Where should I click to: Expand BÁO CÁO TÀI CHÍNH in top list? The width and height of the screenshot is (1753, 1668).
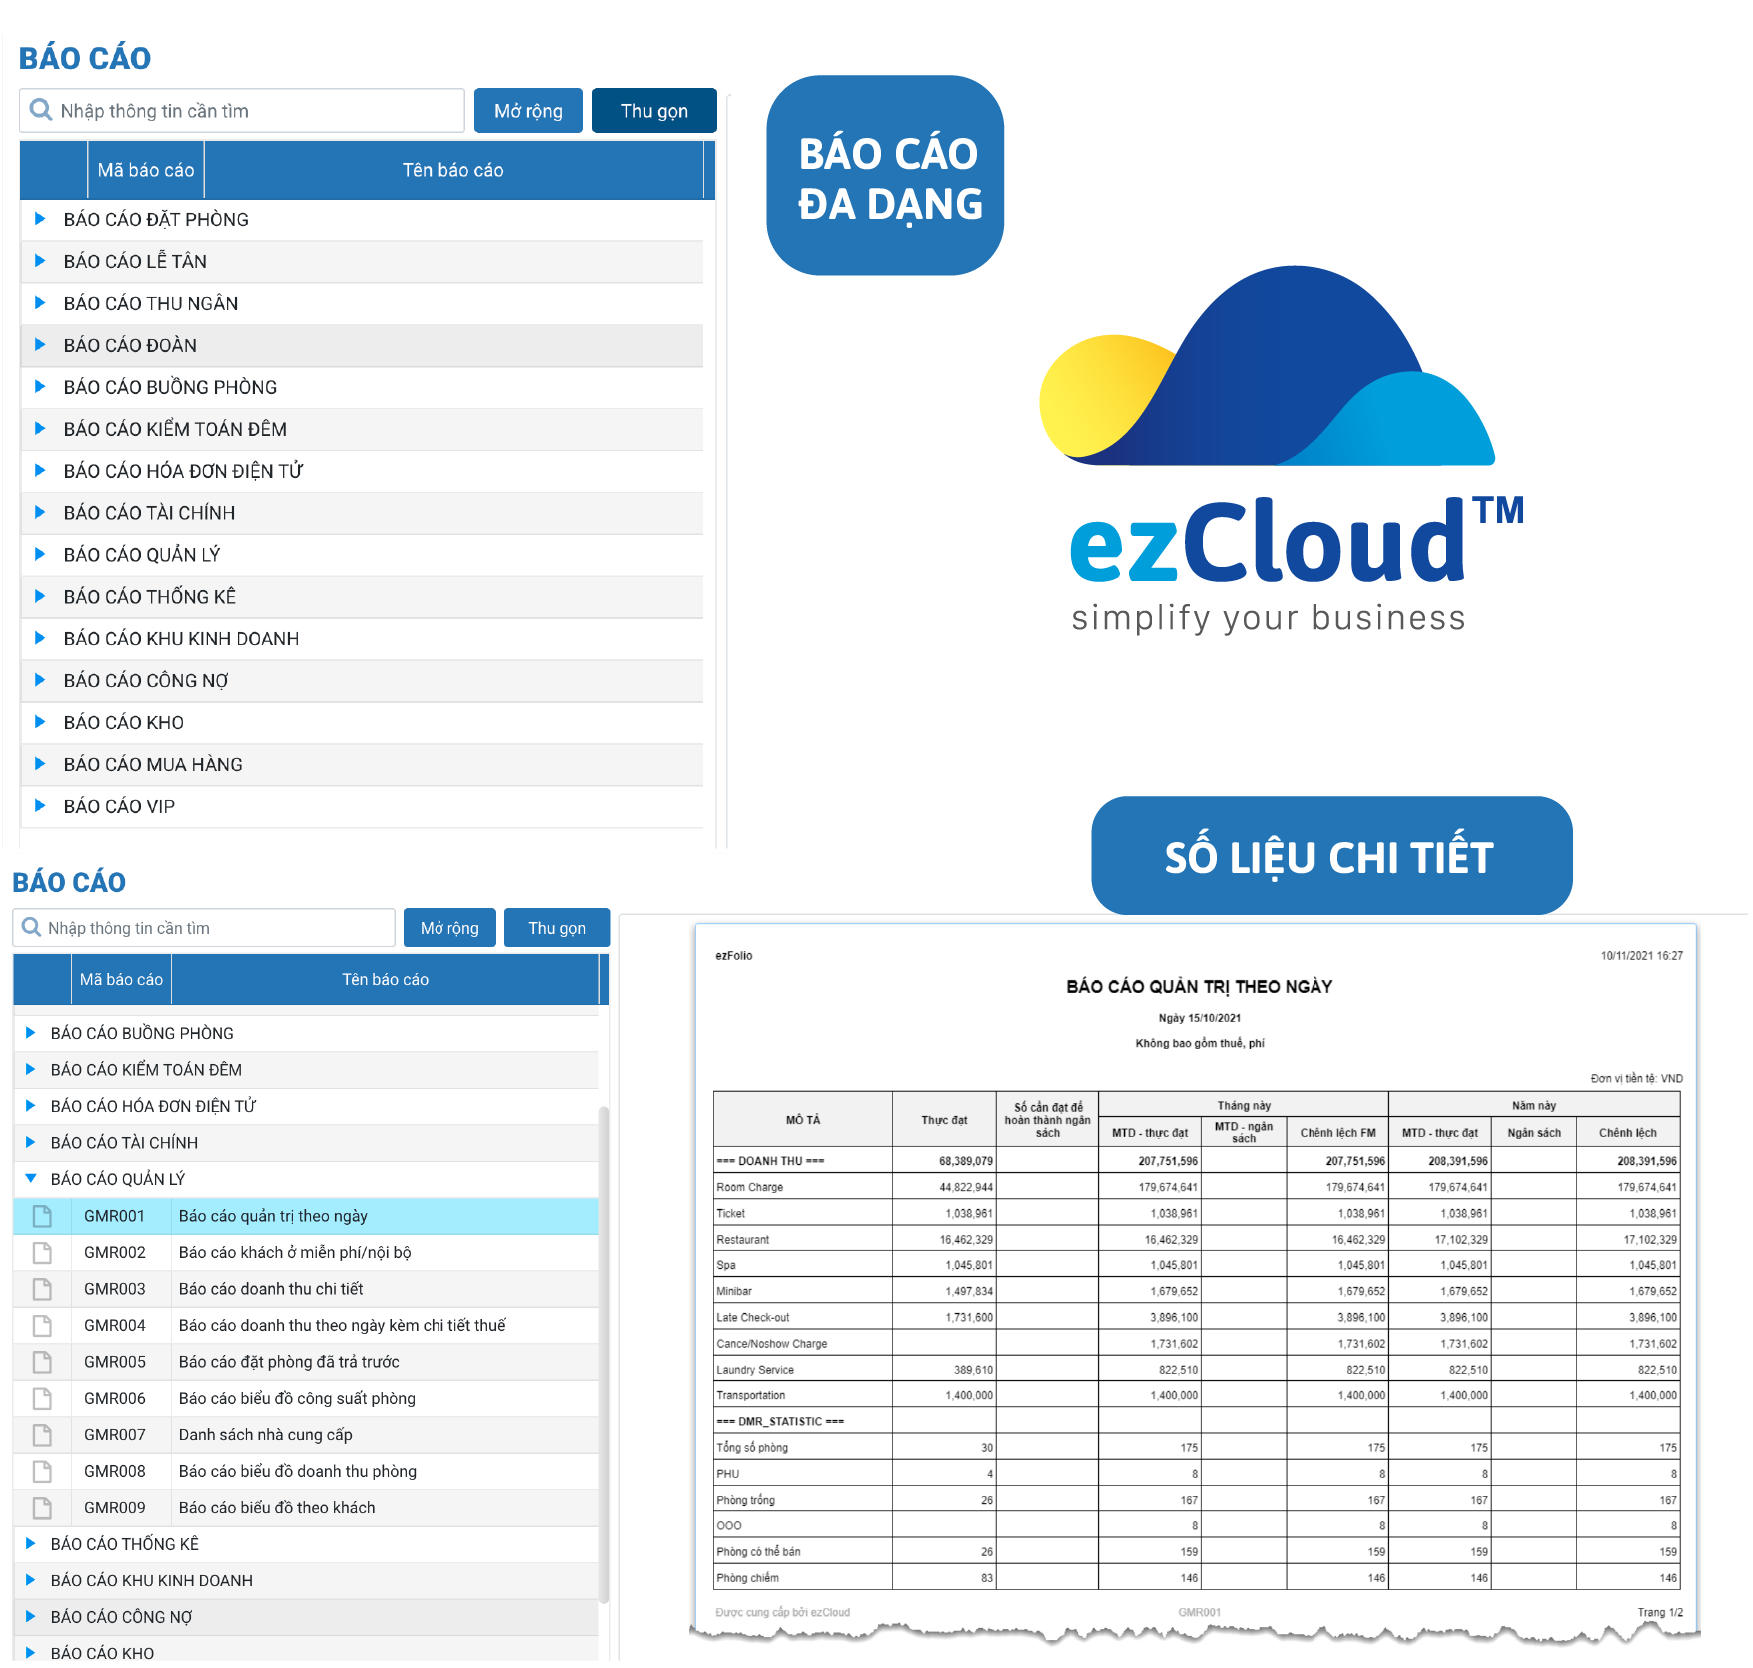40,512
